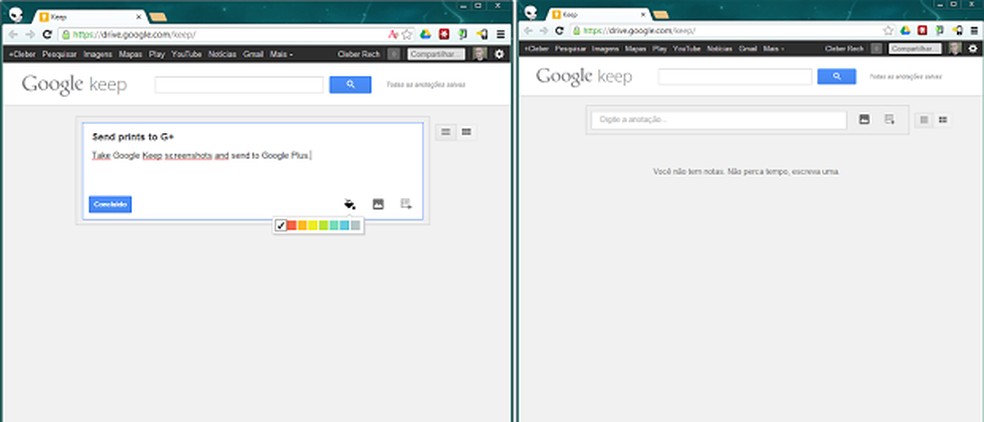Click the new list icon in right window
The image size is (984, 422).
(889, 119)
